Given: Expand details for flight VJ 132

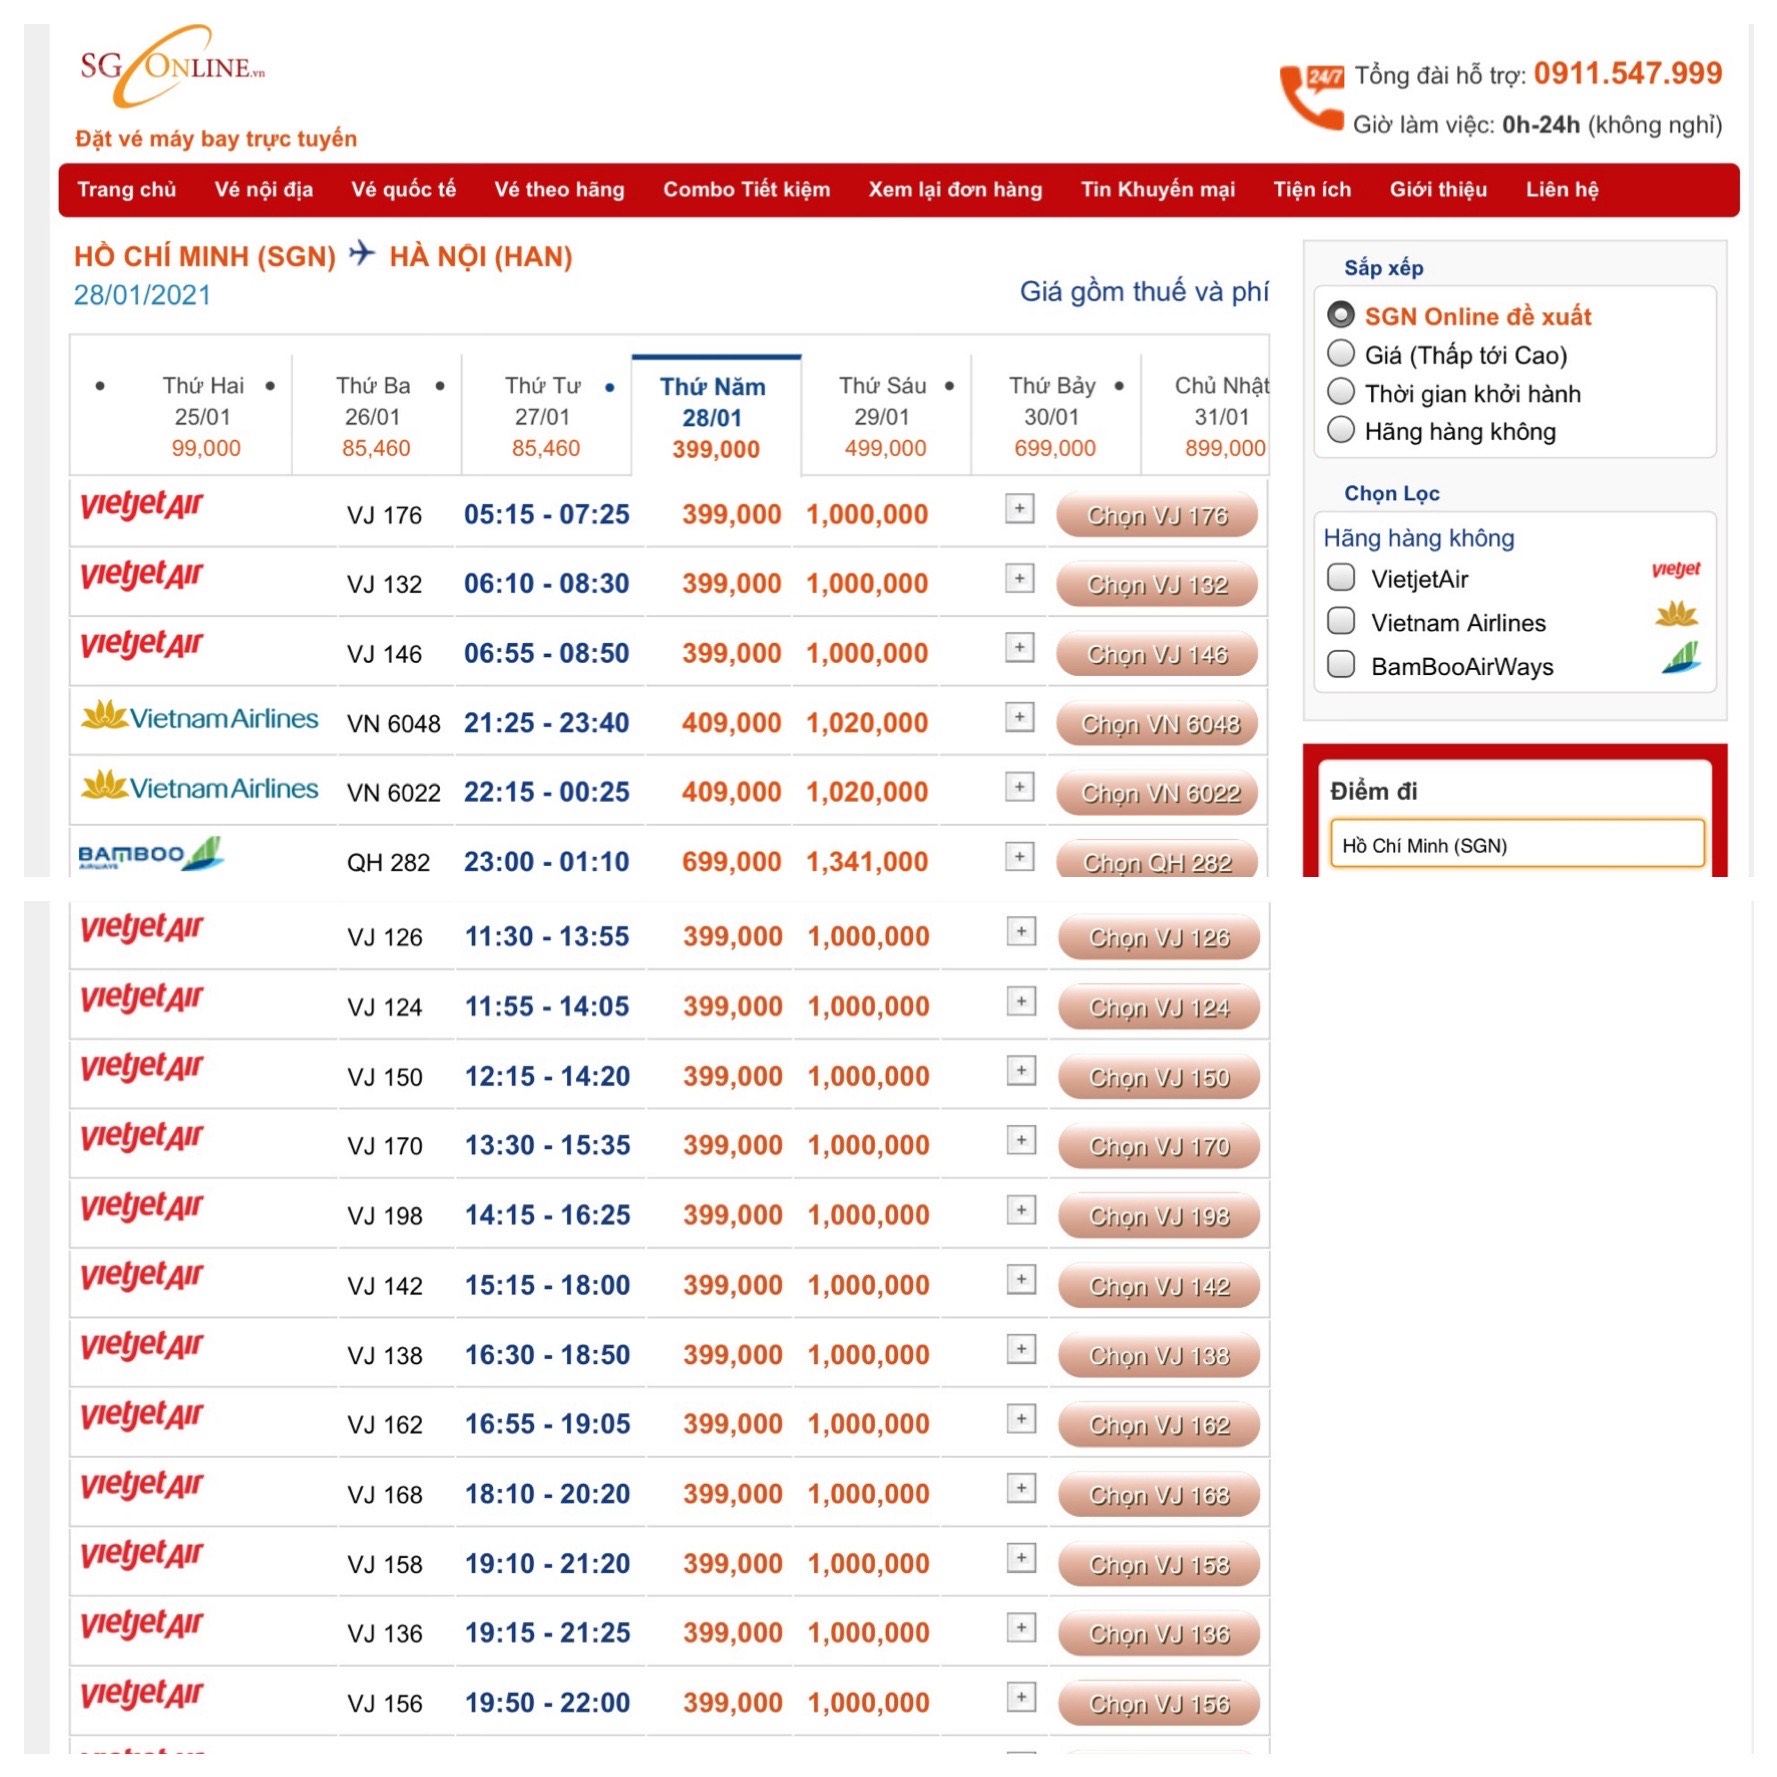Looking at the screenshot, I should 1019,578.
